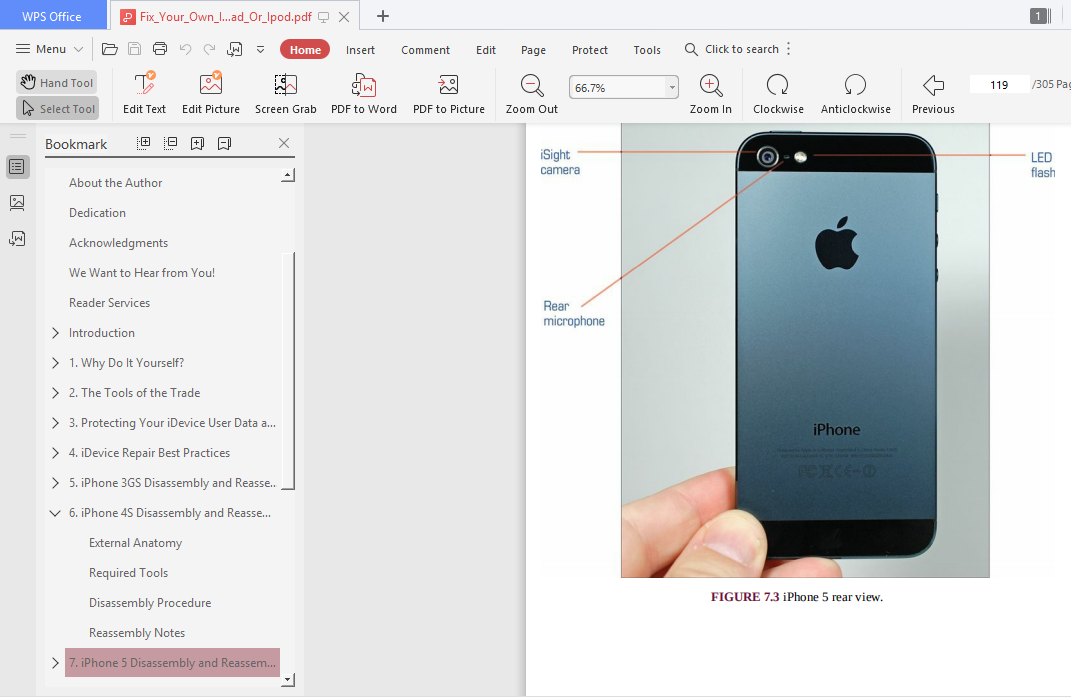1071x697 pixels.
Task: Collapse '6. iPhone 4S Disassembly' bookmark
Action: [55, 513]
